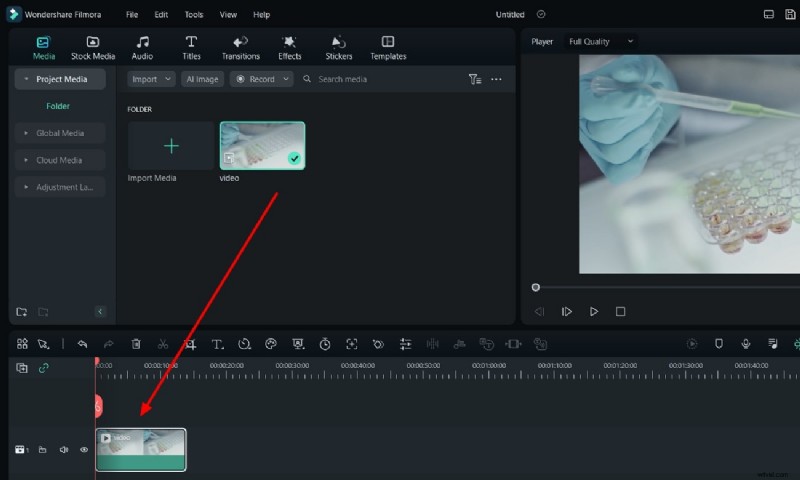The image size is (800, 480).
Task: Open the media filter and sort options
Action: click(474, 79)
